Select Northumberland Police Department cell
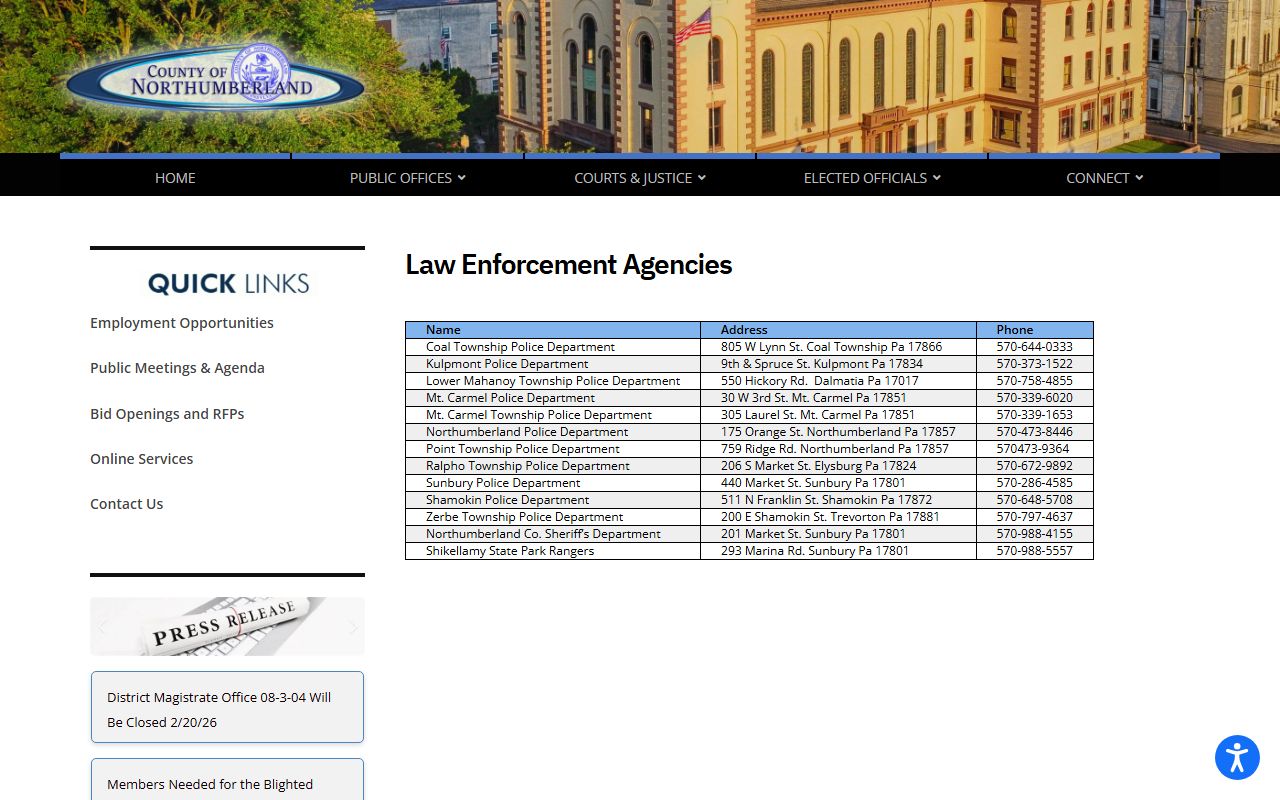Viewport: 1280px width, 800px height. (553, 432)
